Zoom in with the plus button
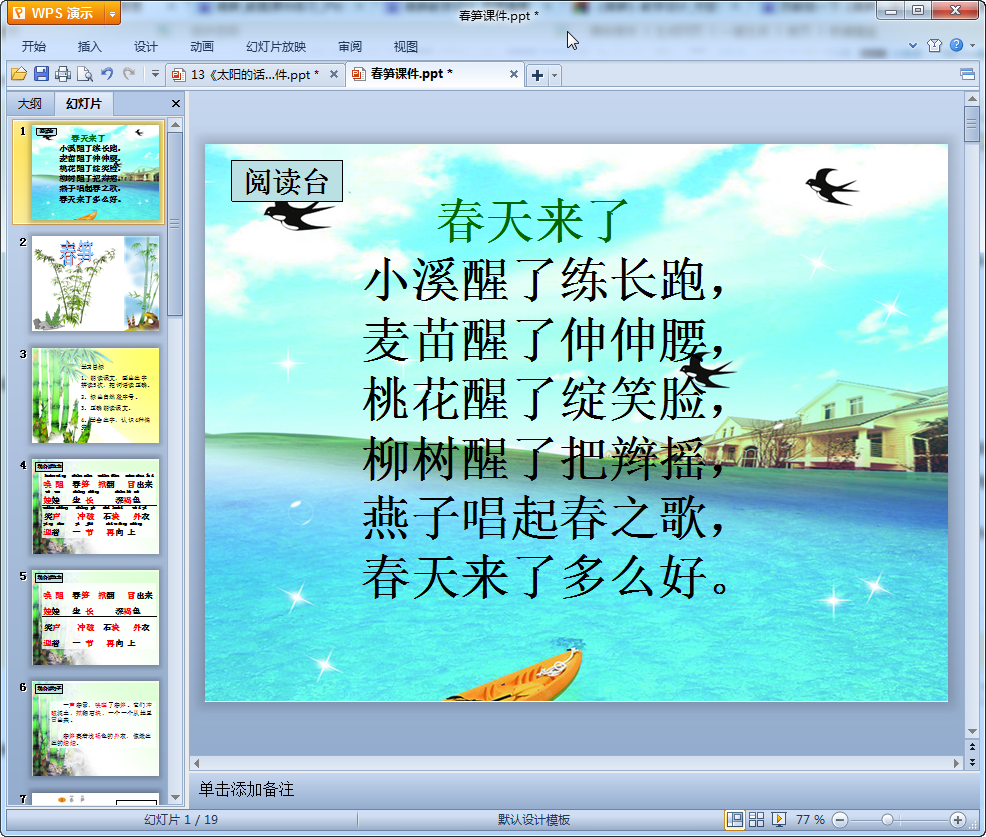This screenshot has width=986, height=837. [958, 819]
